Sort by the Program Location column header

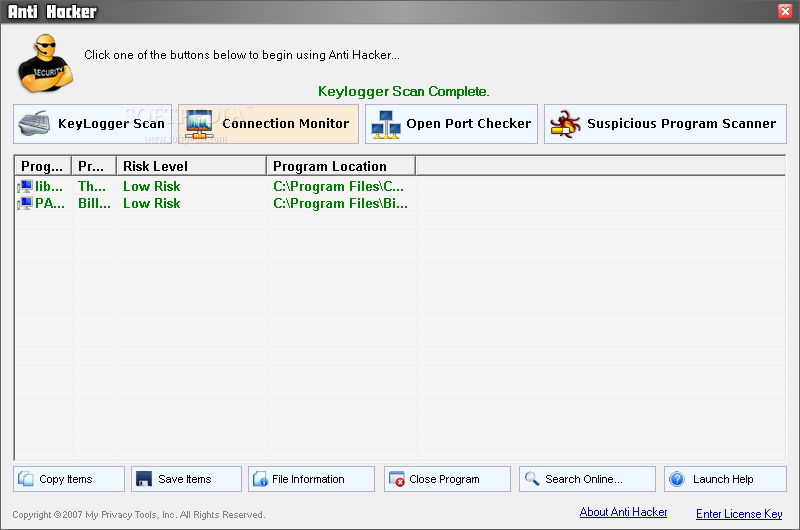tap(341, 166)
